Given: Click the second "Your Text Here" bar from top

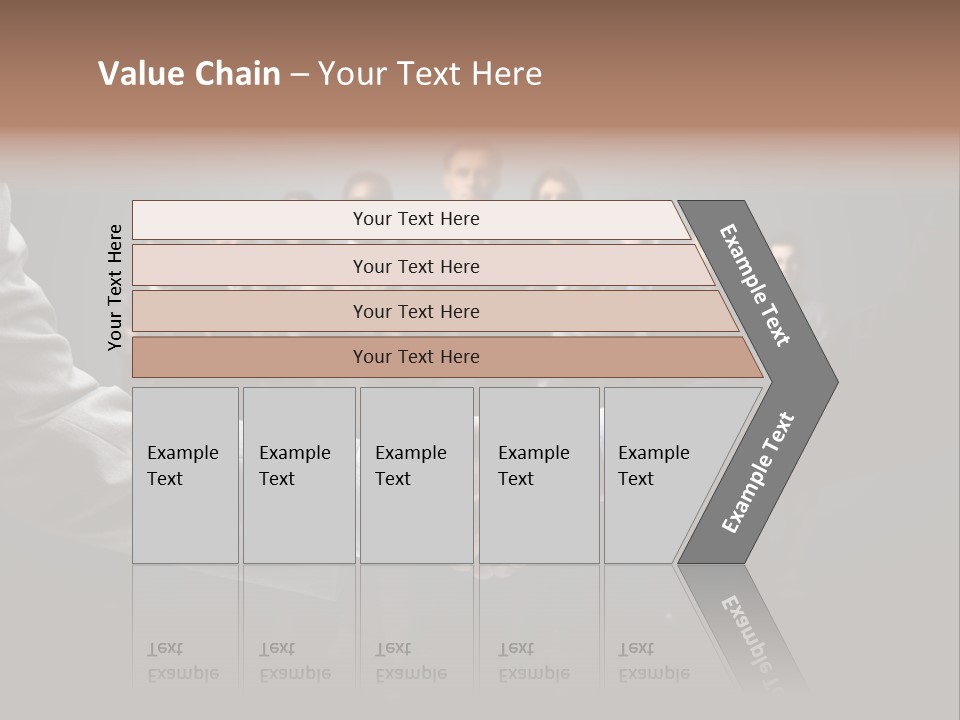Looking at the screenshot, I should coord(415,266).
